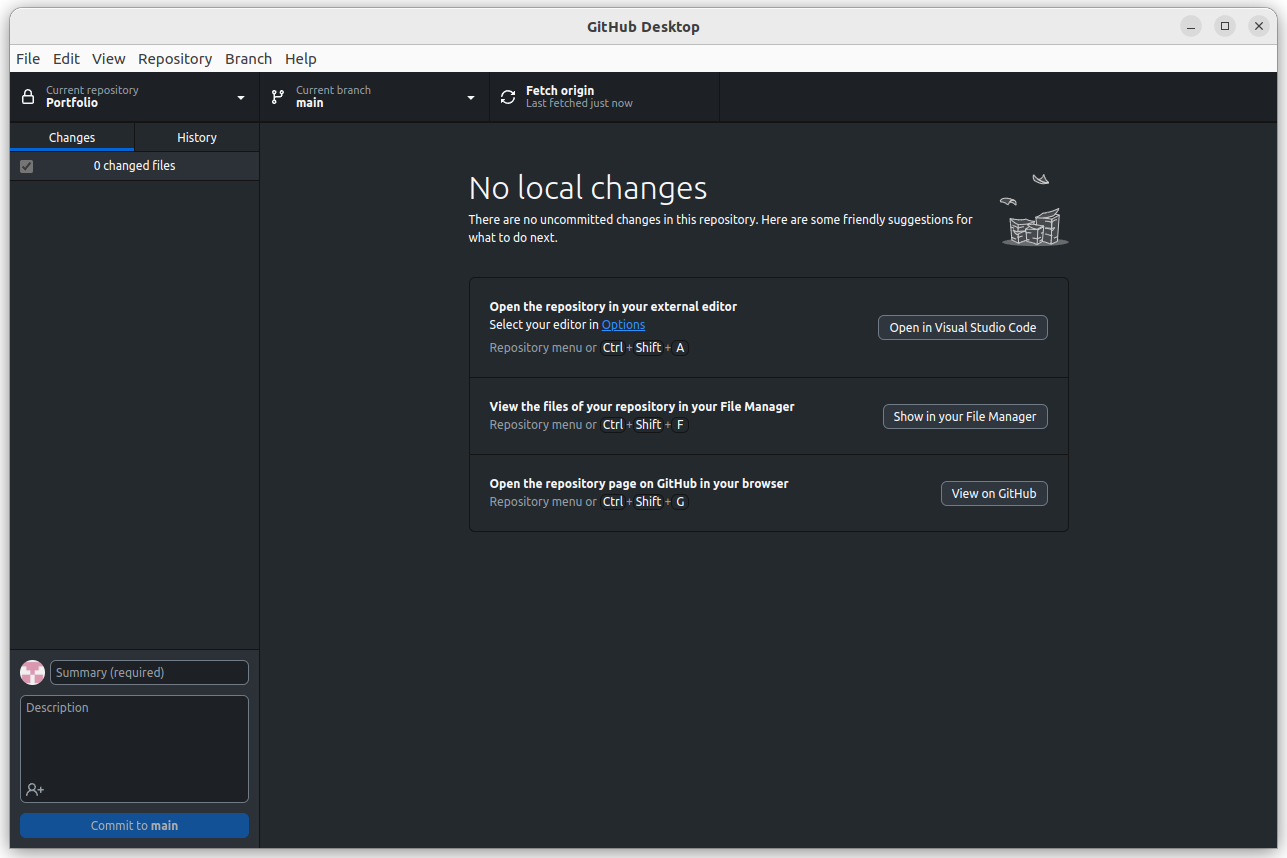Open the Help menu
Viewport: 1287px width, 858px height.
(x=300, y=59)
